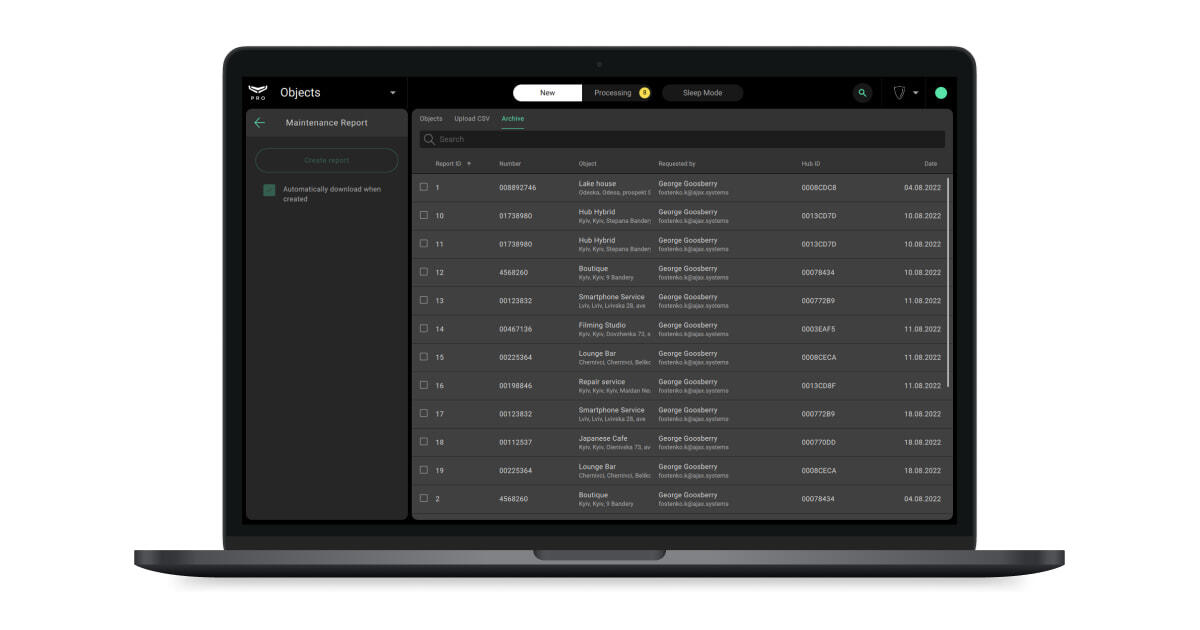Click the shield company icon

899,93
